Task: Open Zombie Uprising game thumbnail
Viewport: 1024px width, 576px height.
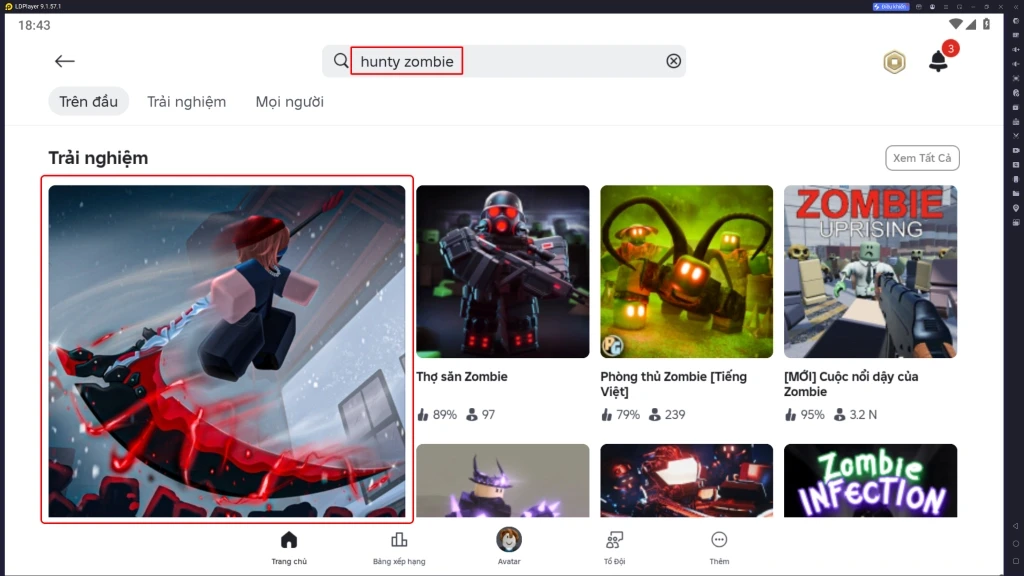Action: click(870, 271)
